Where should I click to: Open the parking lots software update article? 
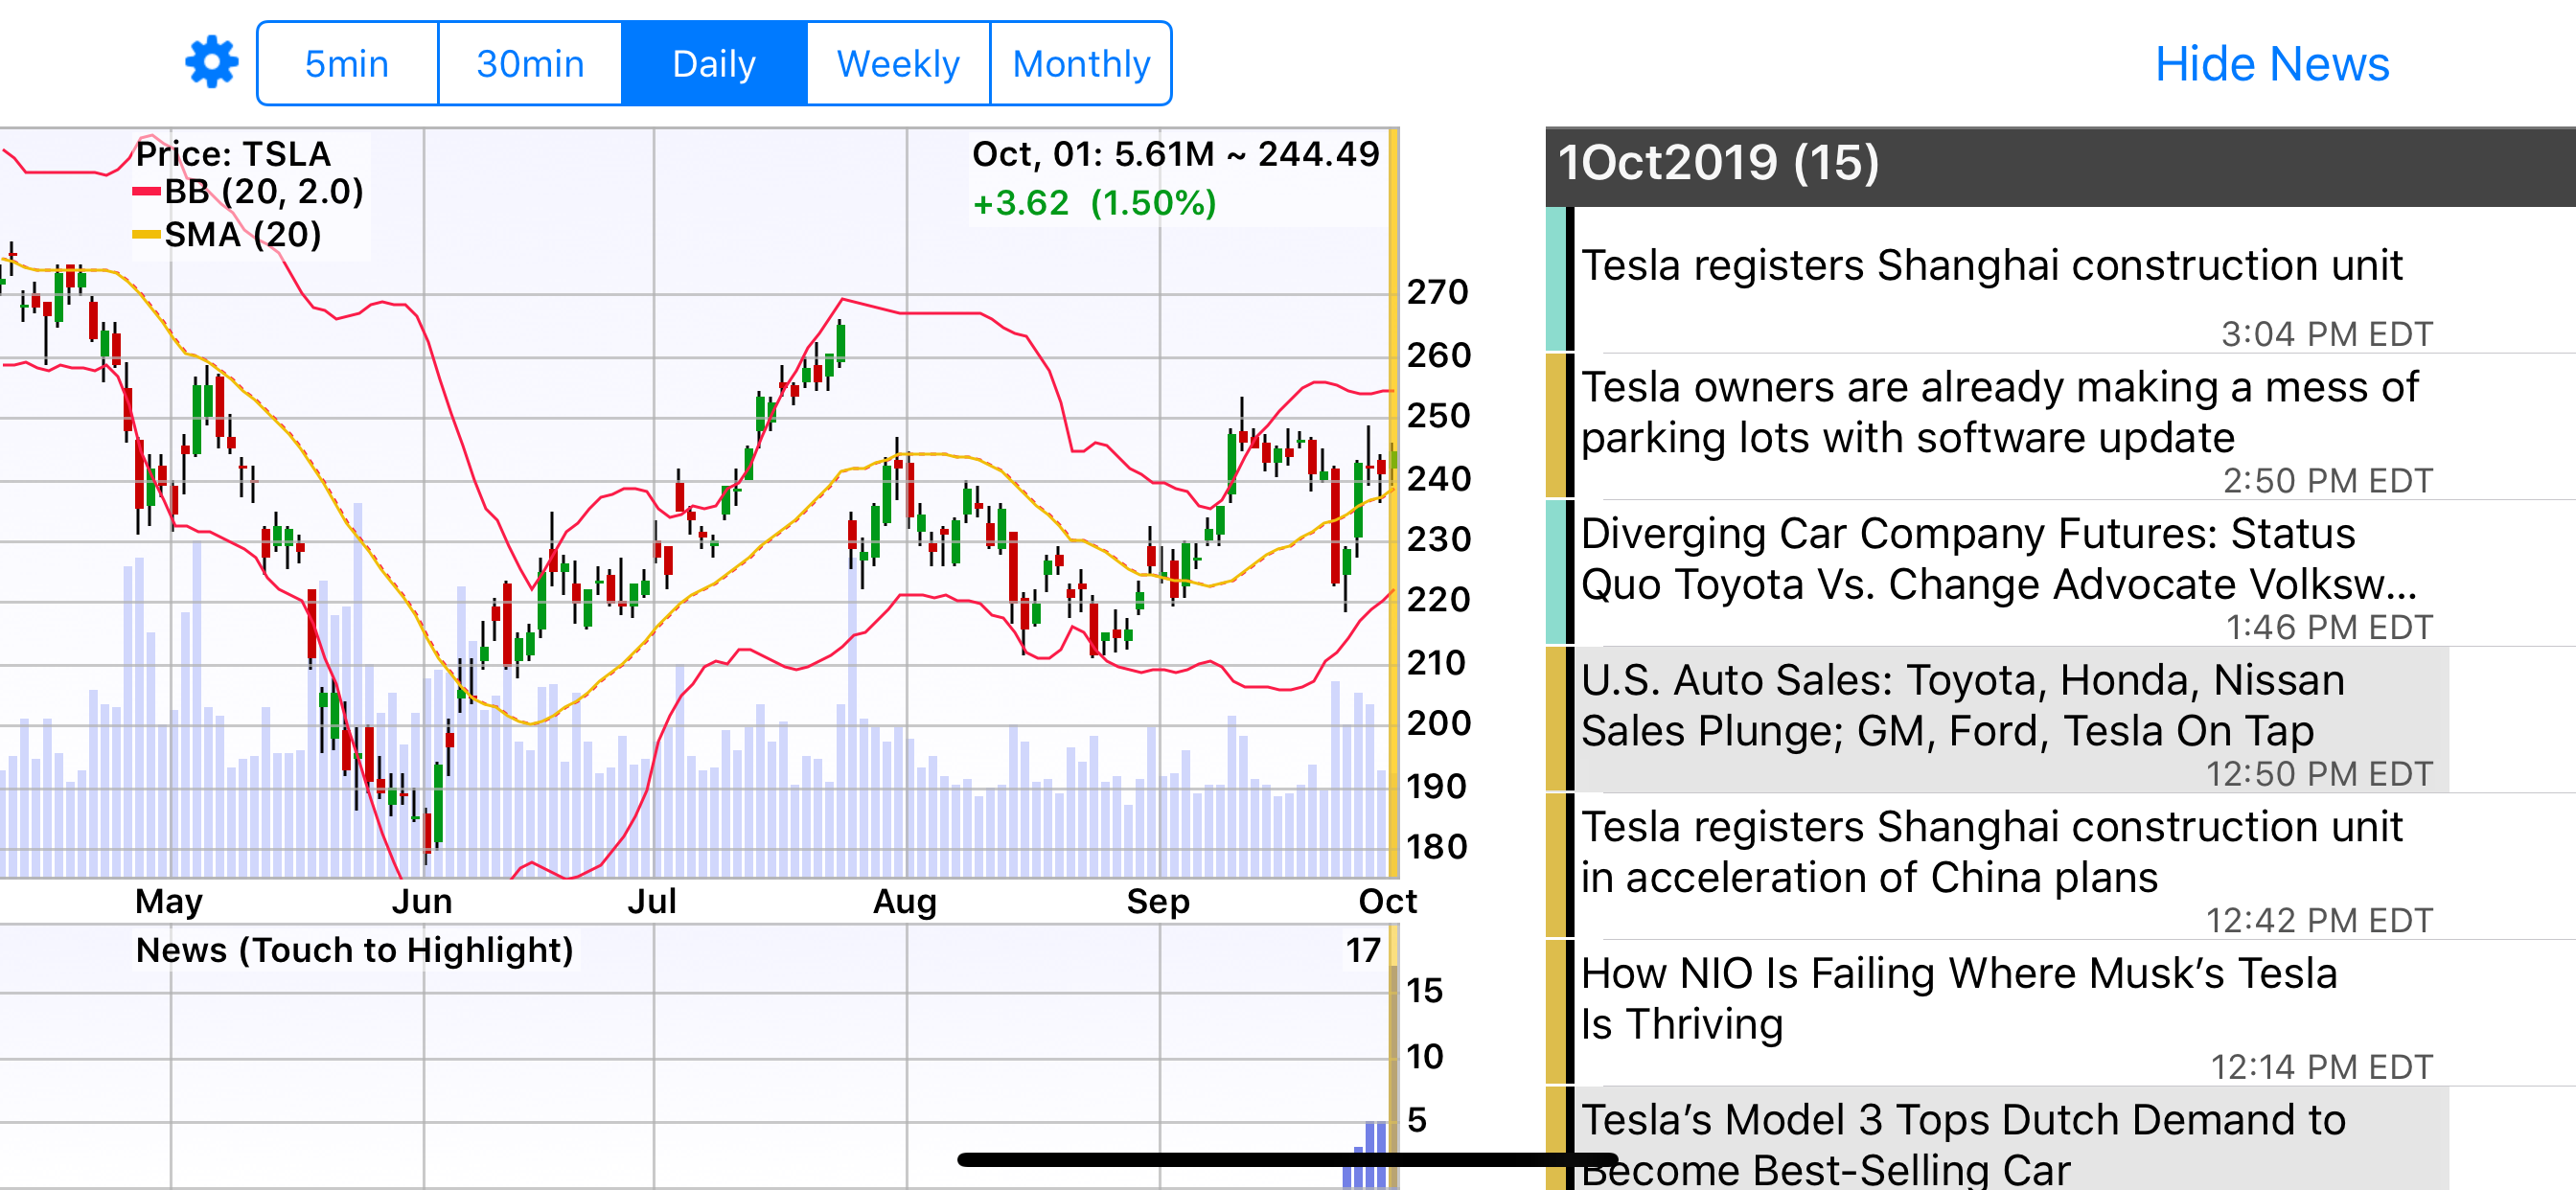click(x=1998, y=412)
